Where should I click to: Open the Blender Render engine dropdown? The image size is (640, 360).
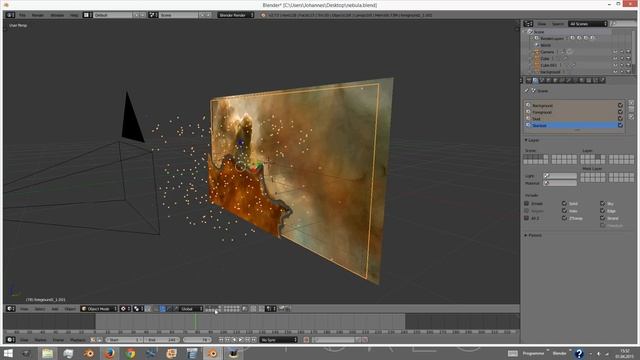coord(236,15)
